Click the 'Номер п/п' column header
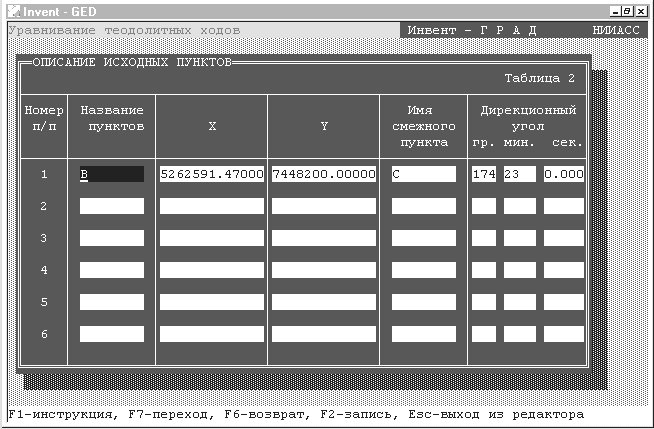 [x=44, y=118]
